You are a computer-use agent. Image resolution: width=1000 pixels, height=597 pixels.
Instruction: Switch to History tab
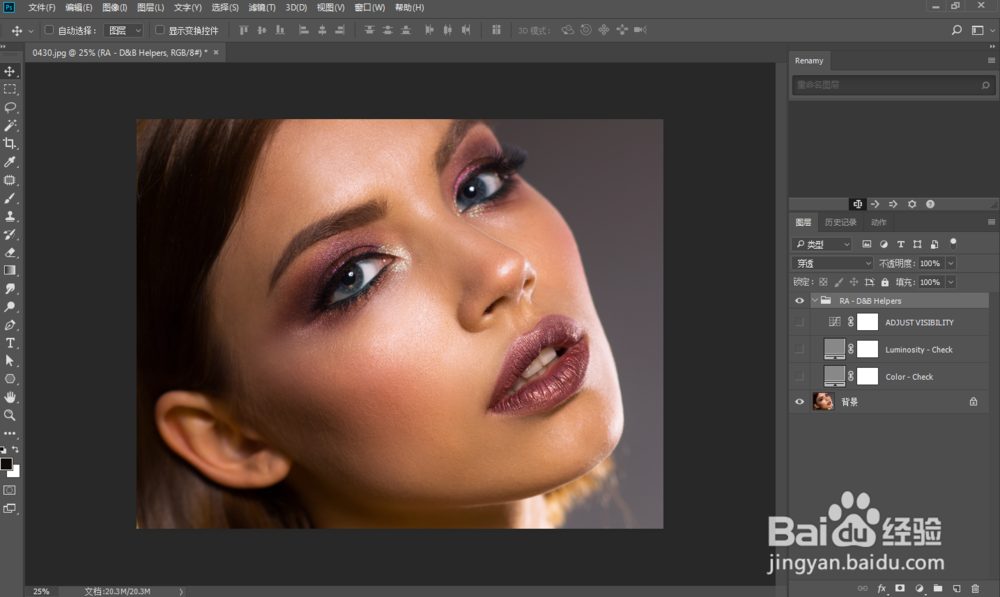(841, 222)
